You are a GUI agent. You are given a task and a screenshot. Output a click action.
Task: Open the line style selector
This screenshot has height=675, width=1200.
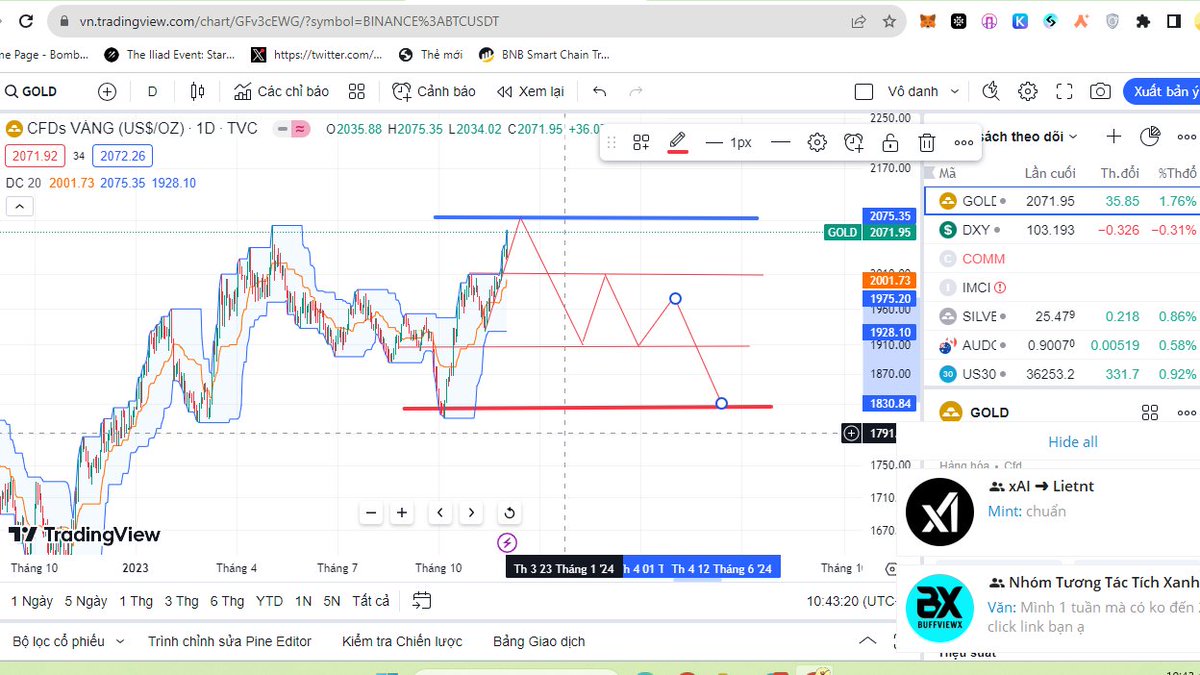781,143
